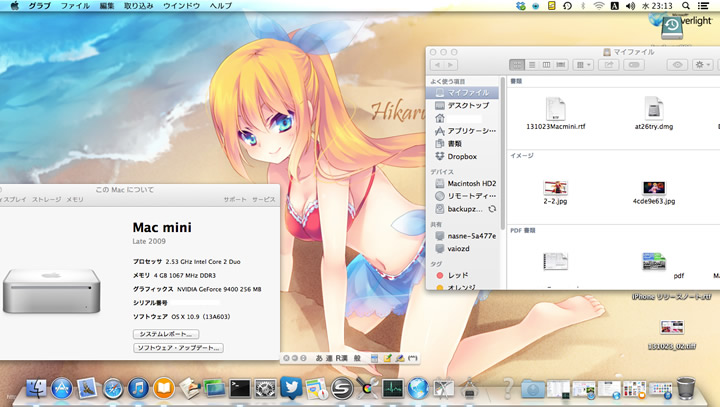Open Finder from the dock

tap(36, 389)
